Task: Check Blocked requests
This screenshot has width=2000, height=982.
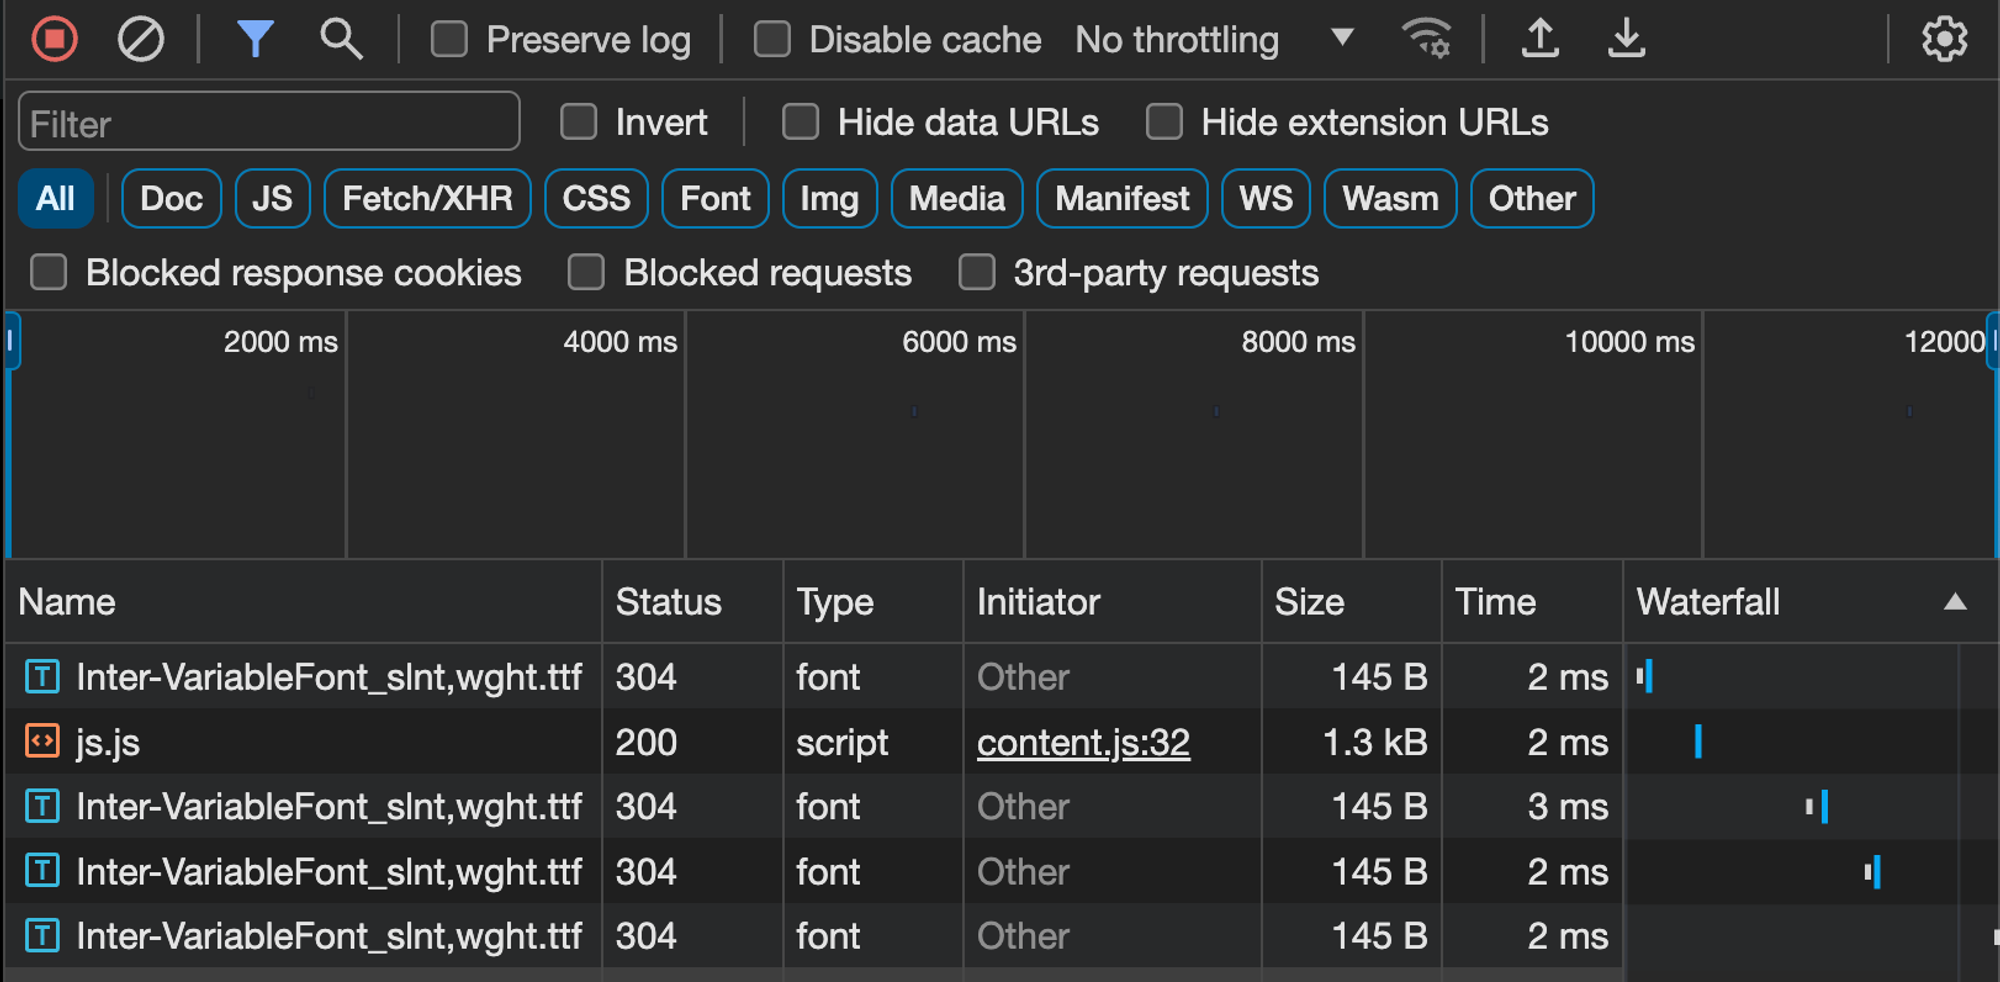Action: pyautogui.click(x=586, y=272)
